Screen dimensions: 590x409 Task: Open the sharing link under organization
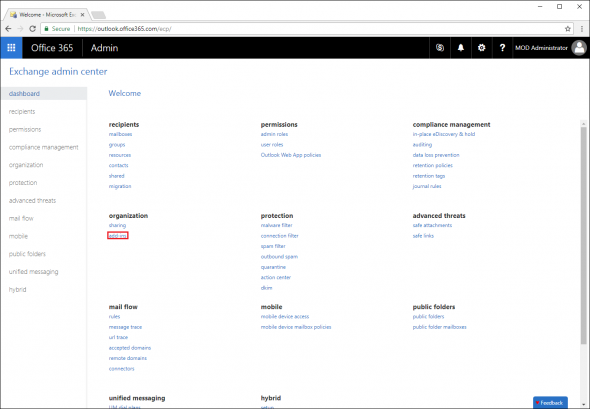pos(117,225)
